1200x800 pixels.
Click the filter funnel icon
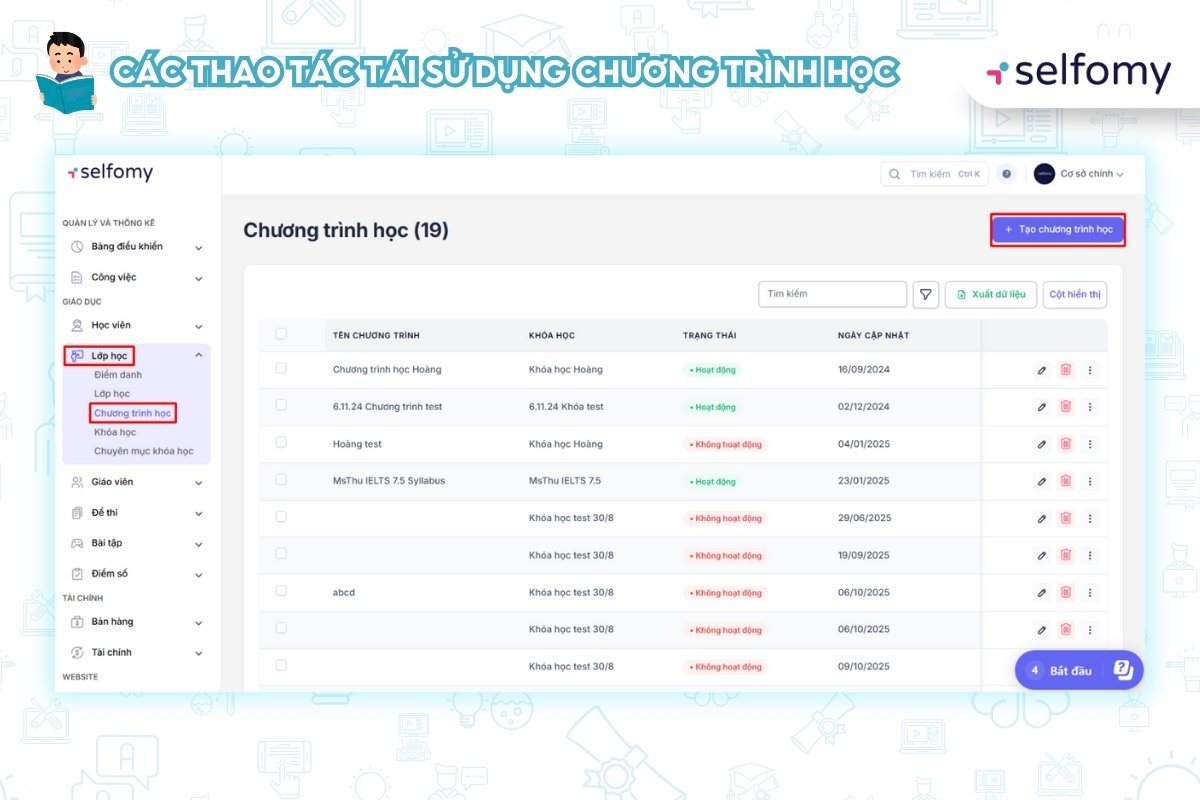click(x=926, y=294)
